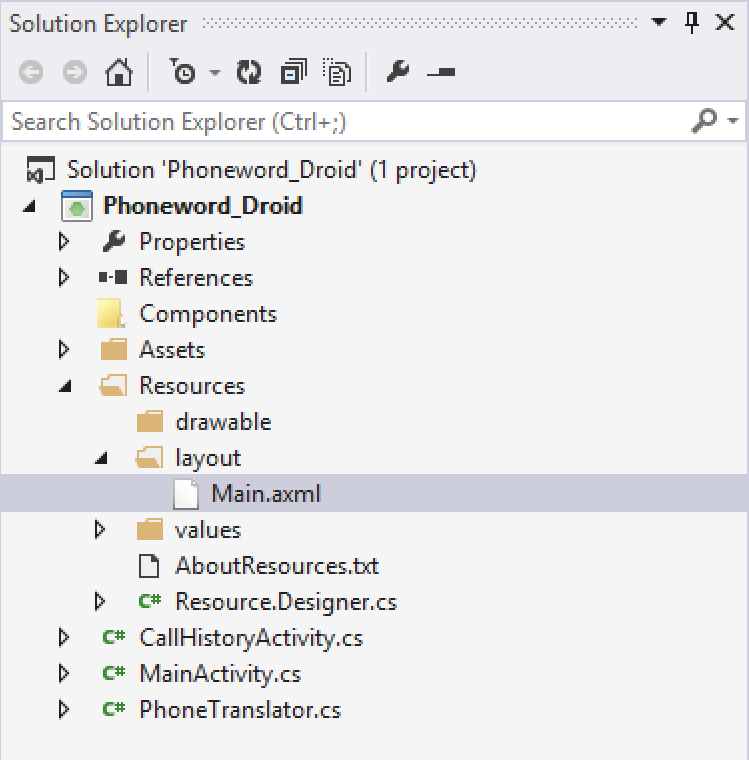
Task: Click in the Search Solution Explorer field
Action: (x=340, y=122)
